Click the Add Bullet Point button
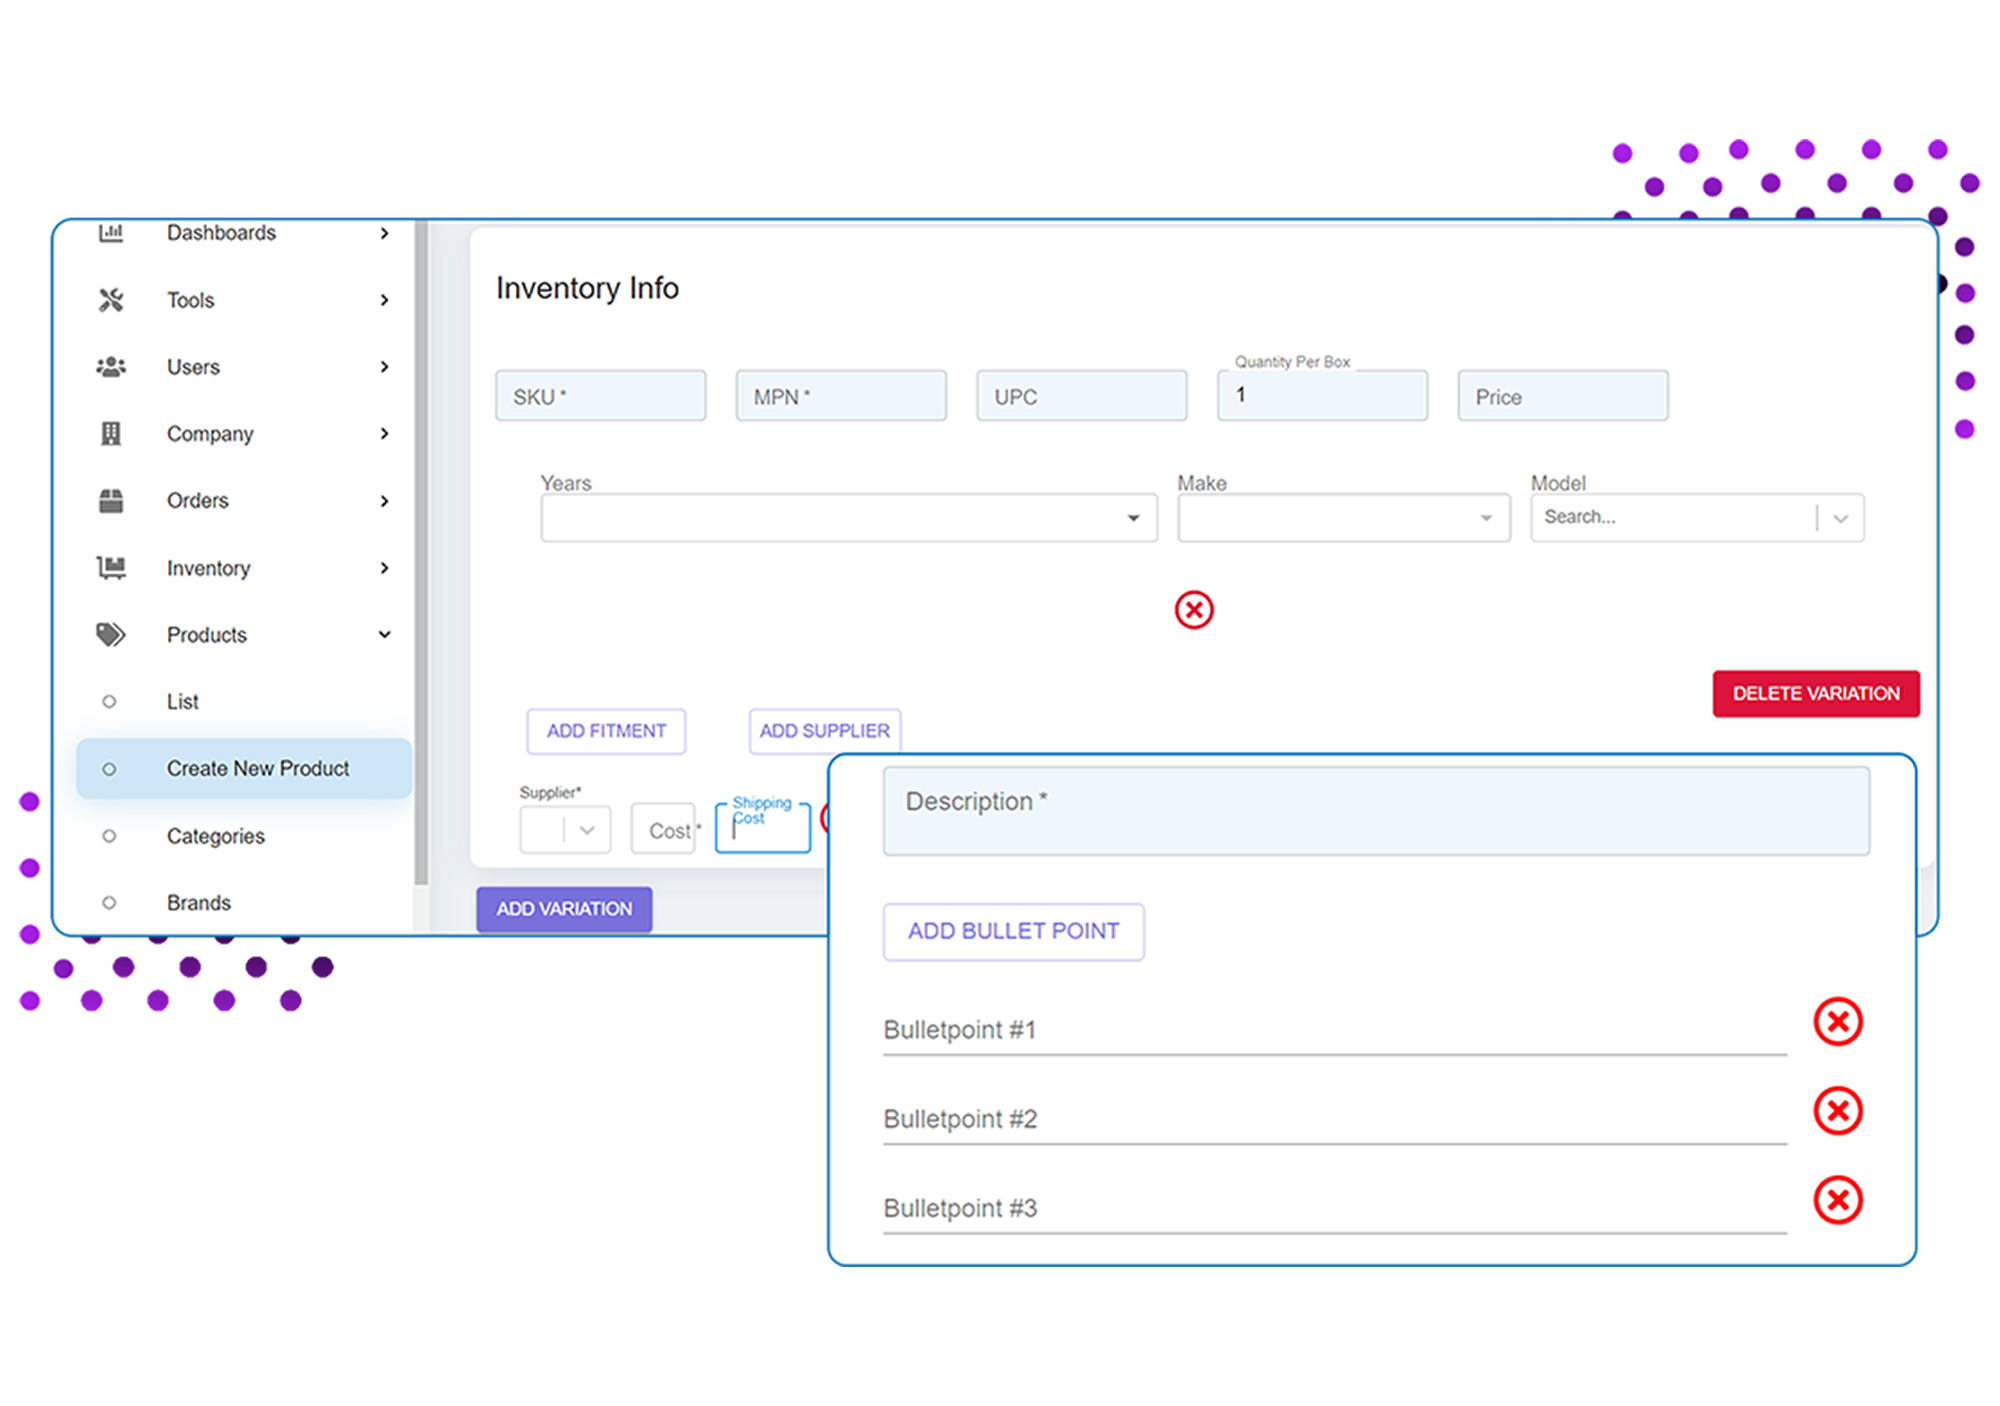 1012,932
